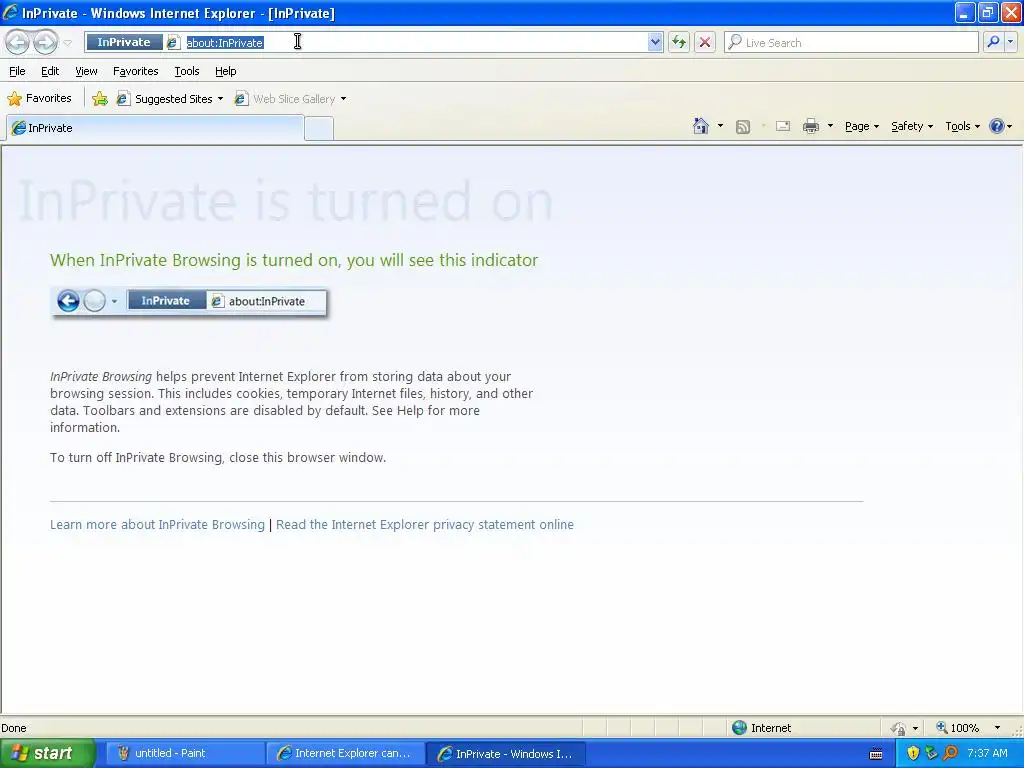Open Web Slice Gallery item

coord(290,99)
